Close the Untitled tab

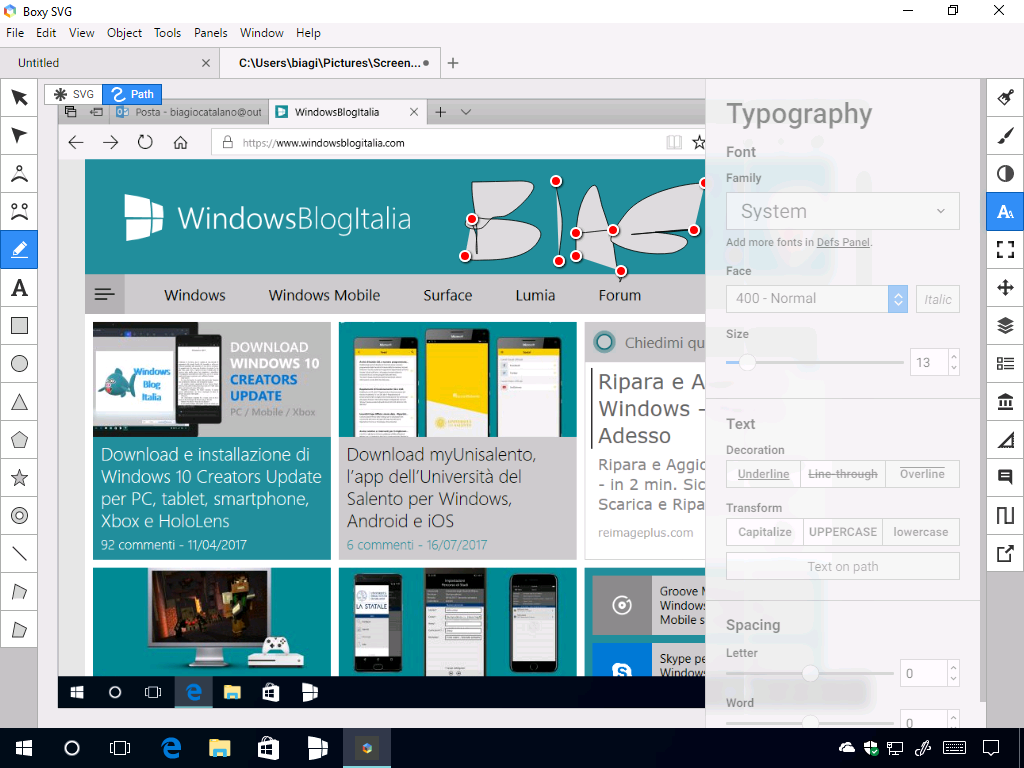pos(206,63)
